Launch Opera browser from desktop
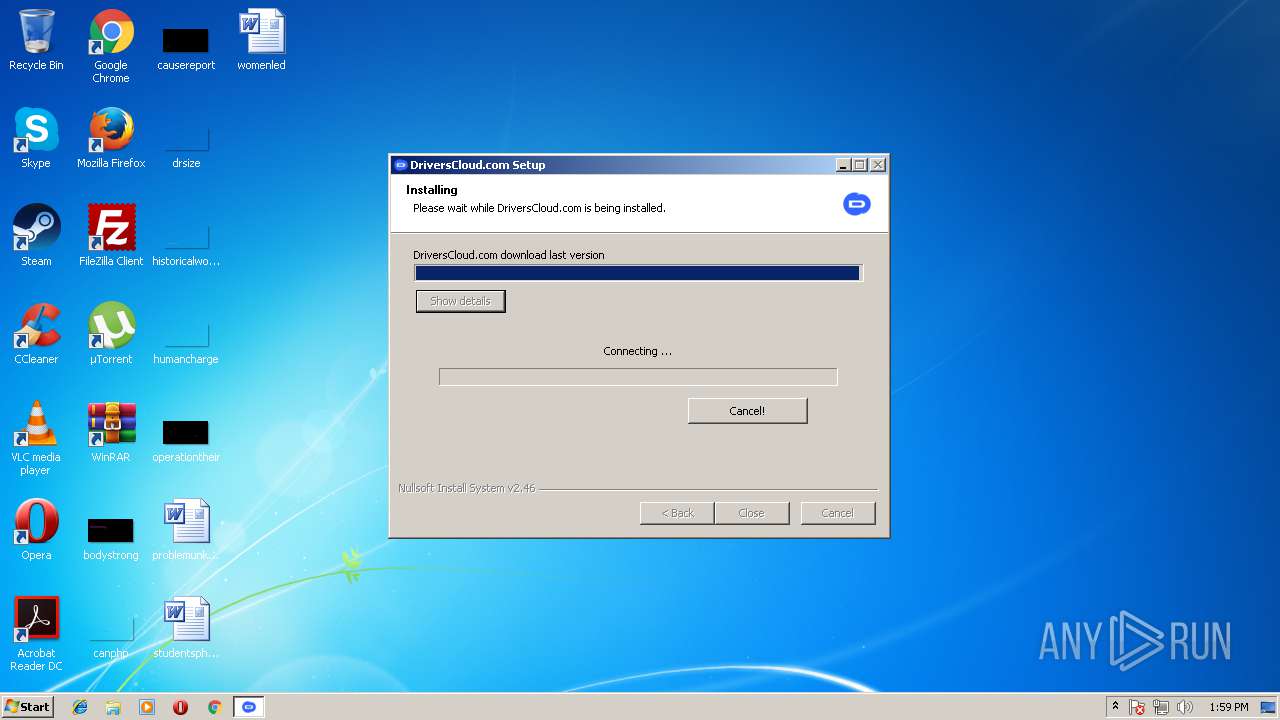Image resolution: width=1280 pixels, height=720 pixels. tap(36, 531)
